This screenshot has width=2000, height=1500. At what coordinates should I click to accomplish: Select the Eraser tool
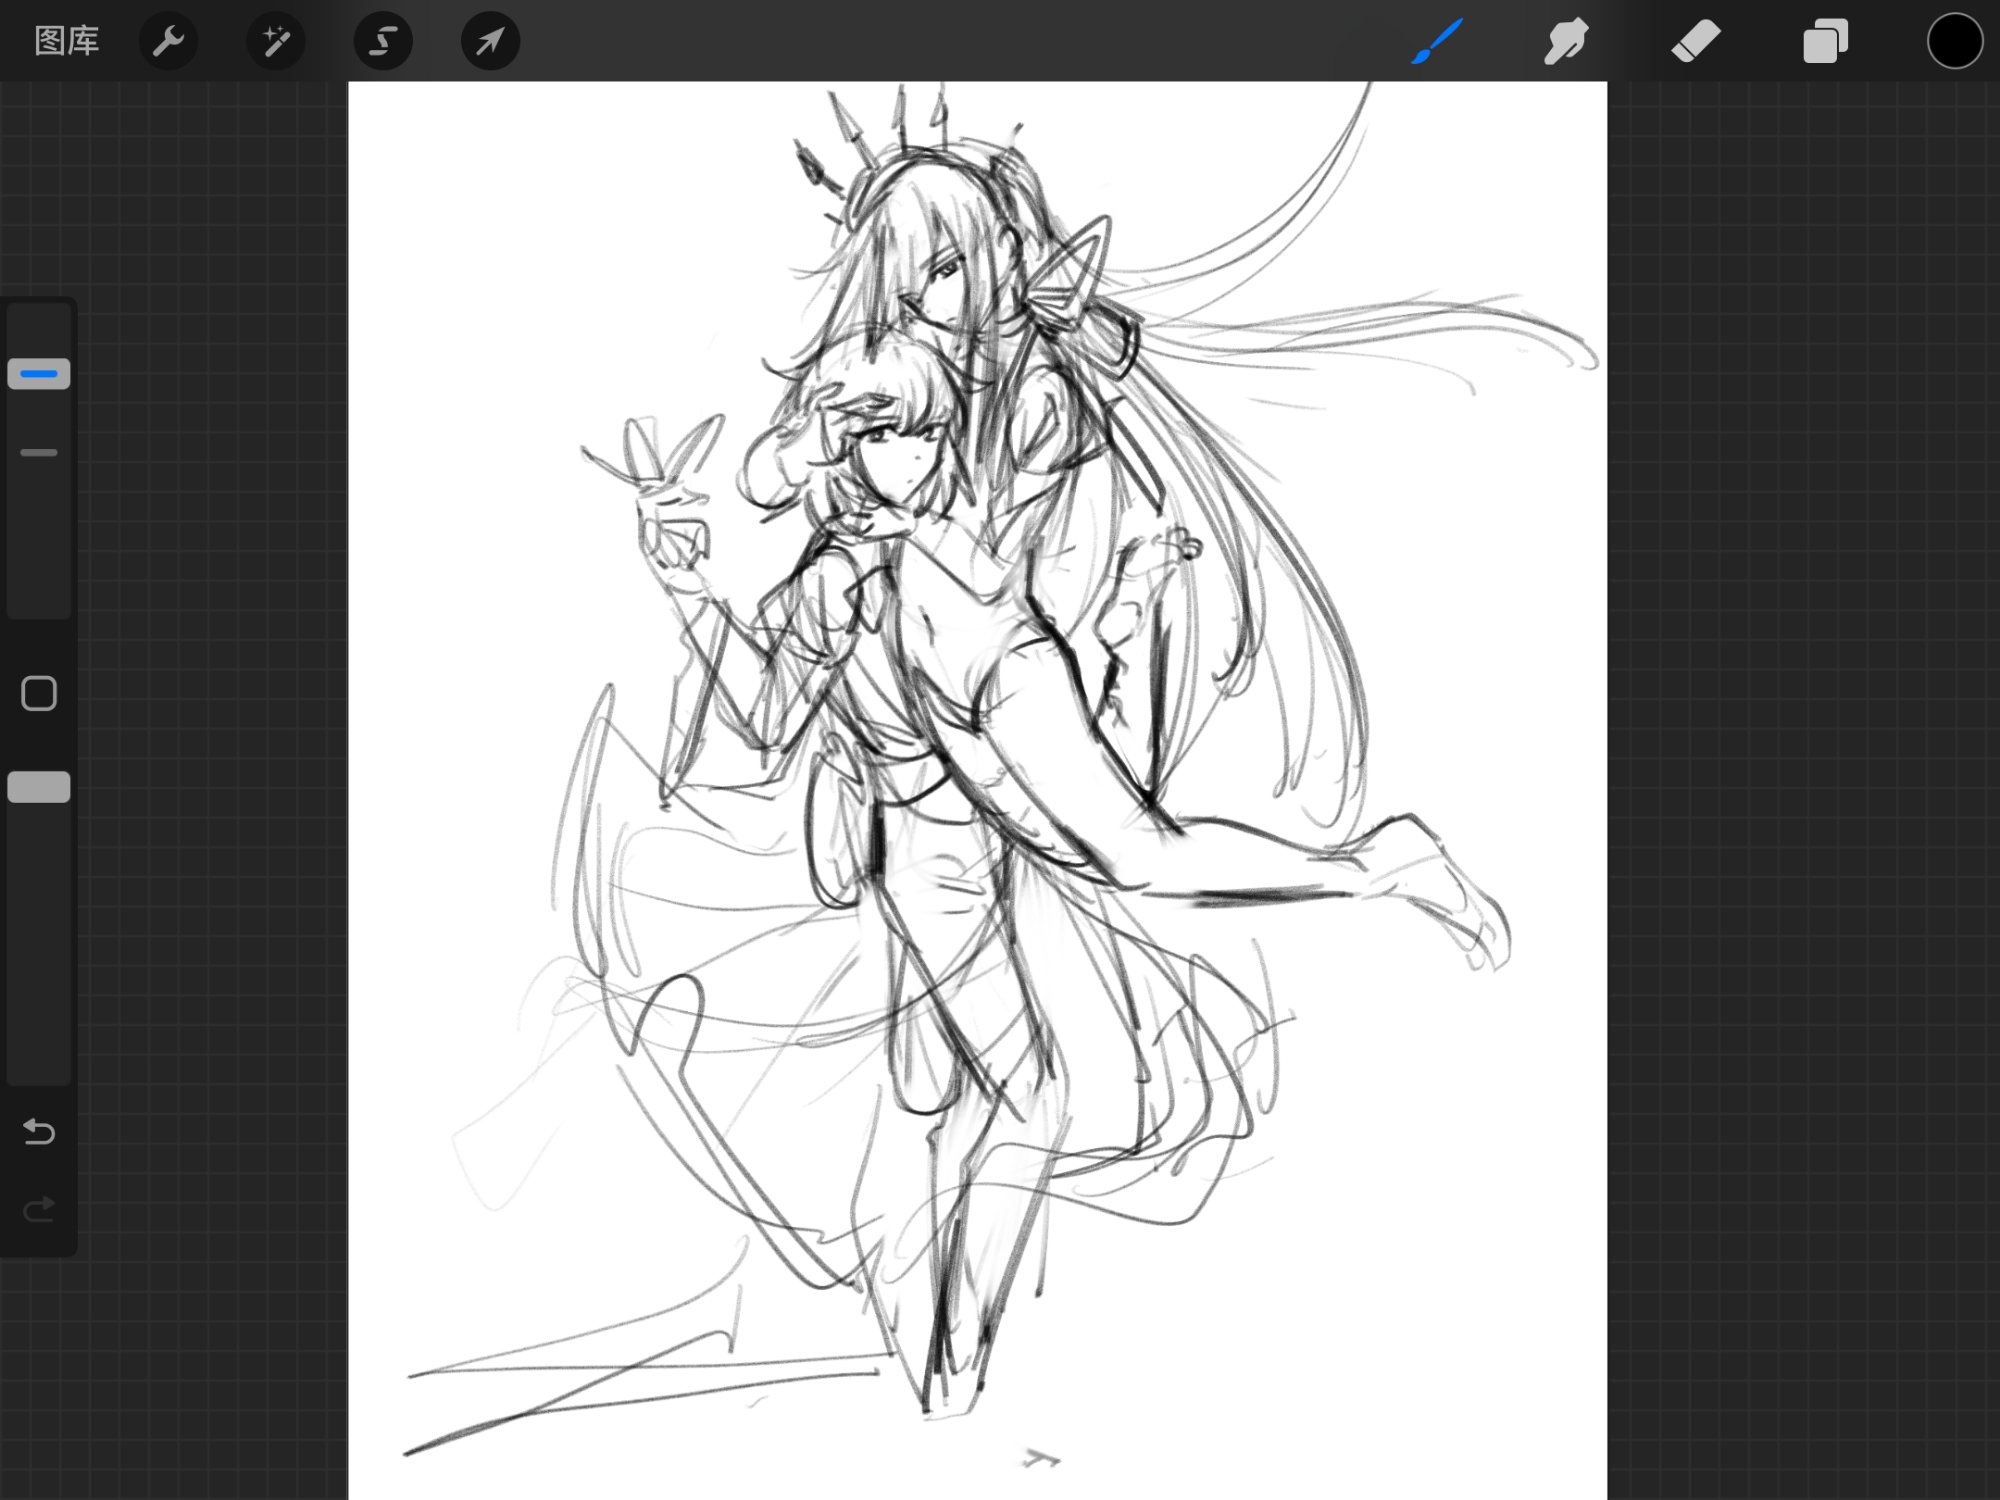pos(1695,41)
